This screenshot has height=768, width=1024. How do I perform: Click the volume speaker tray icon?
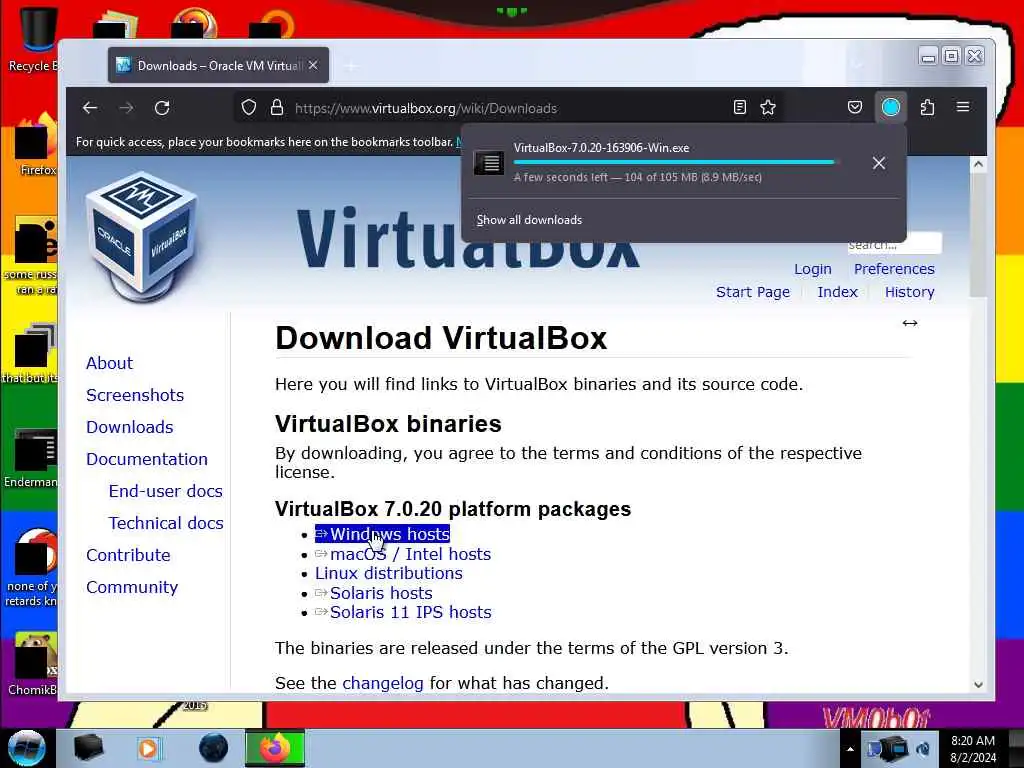tap(923, 748)
